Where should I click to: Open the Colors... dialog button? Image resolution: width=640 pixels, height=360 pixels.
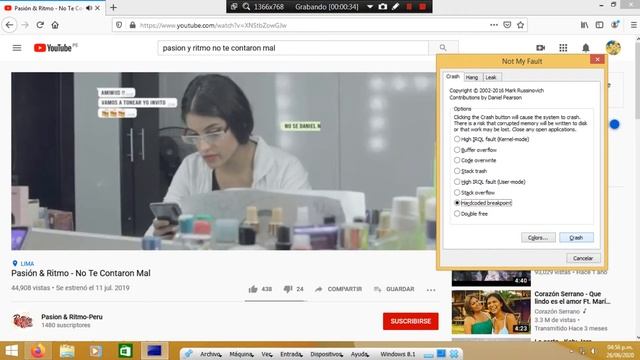click(538, 238)
